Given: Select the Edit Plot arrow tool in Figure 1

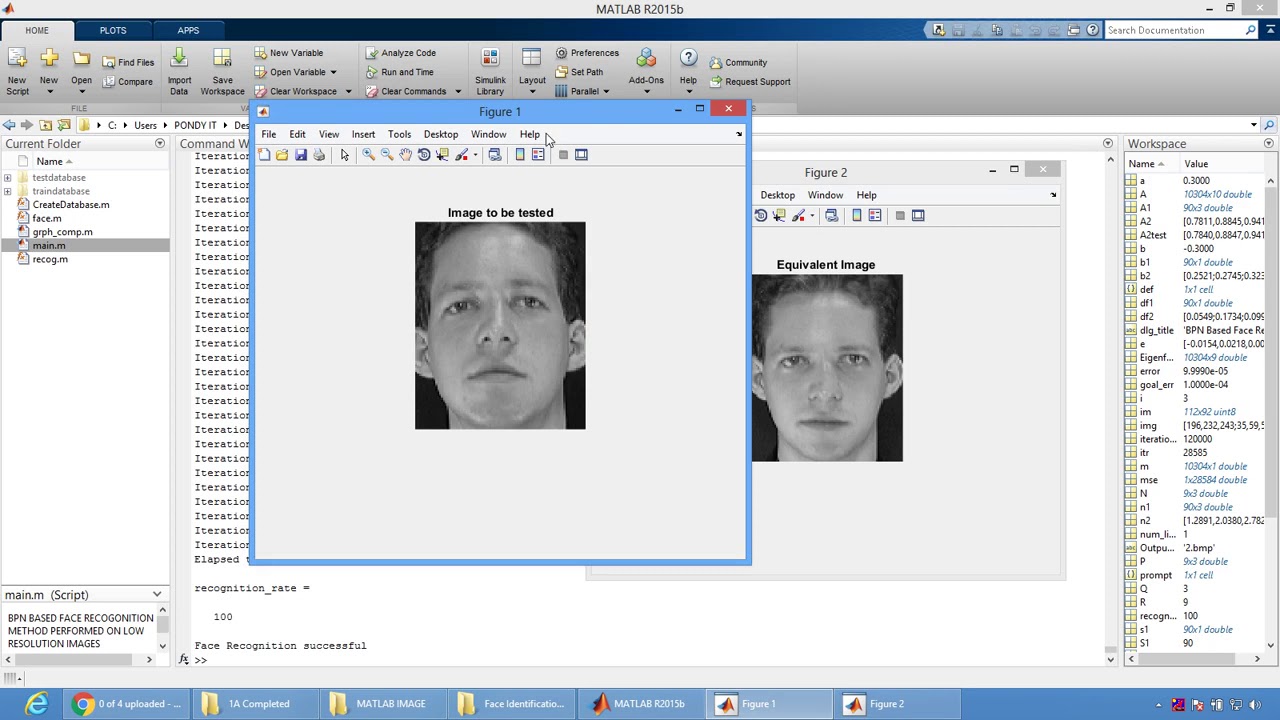Looking at the screenshot, I should pos(344,155).
